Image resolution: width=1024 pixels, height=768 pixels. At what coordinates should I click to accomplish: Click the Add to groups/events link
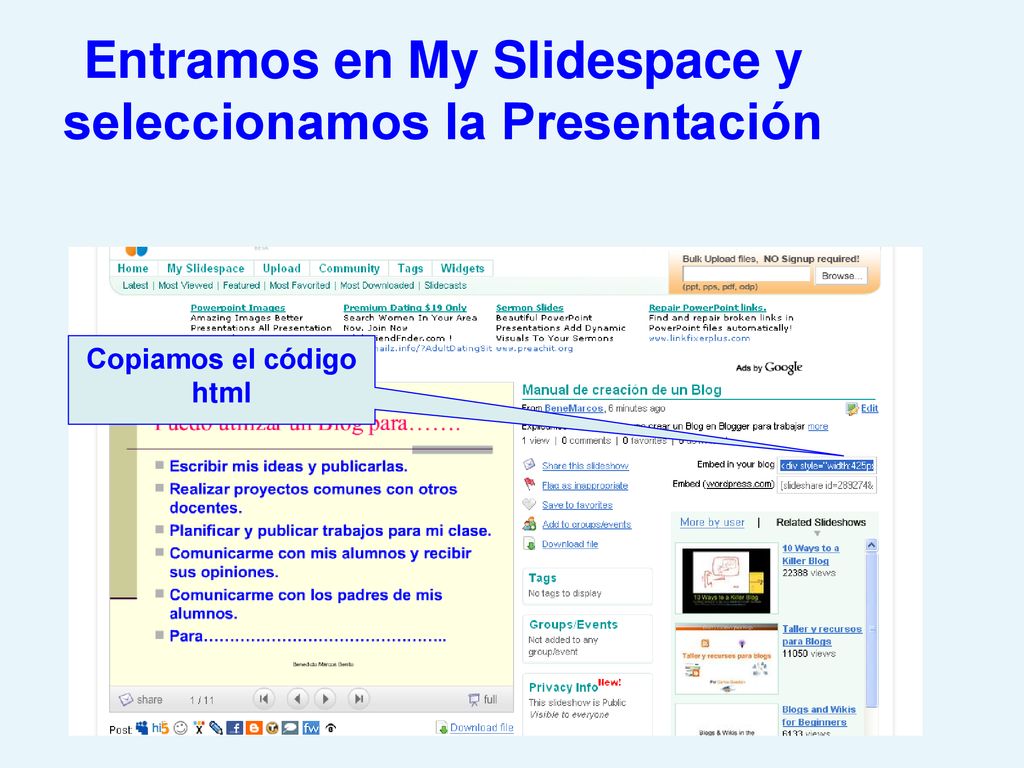pos(586,524)
